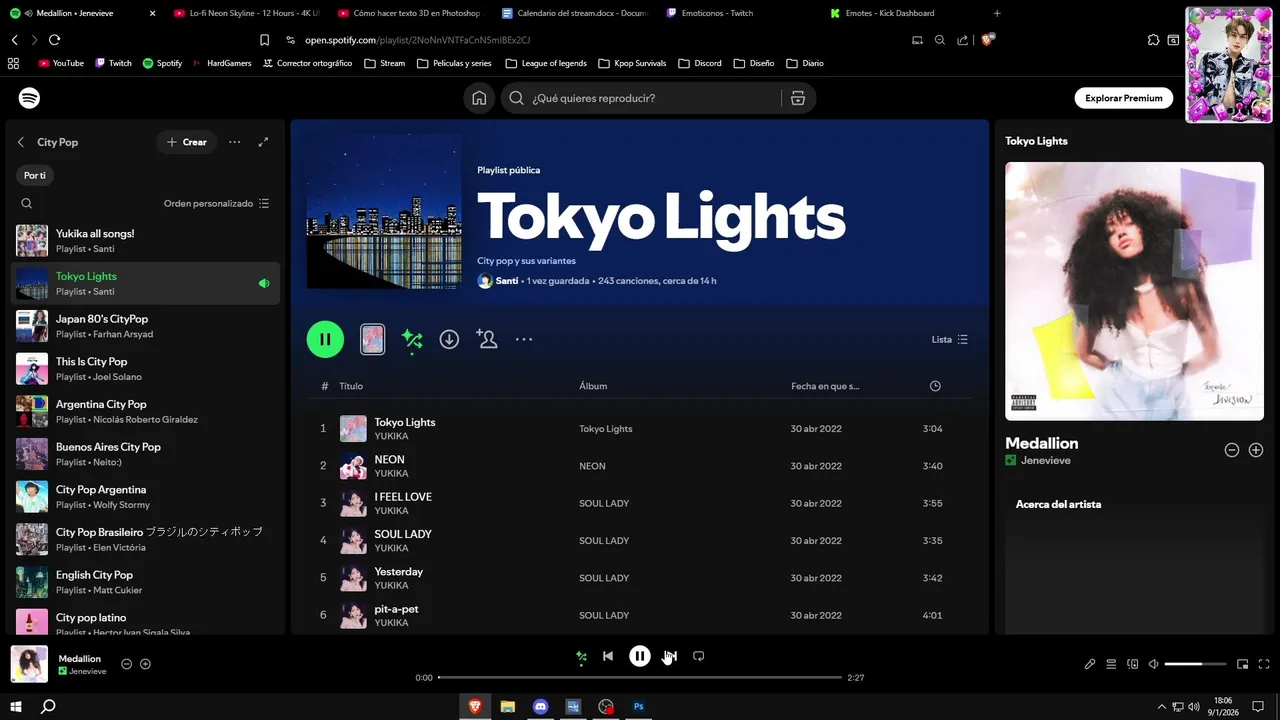Open Argentina City Pop playlist

click(146, 411)
